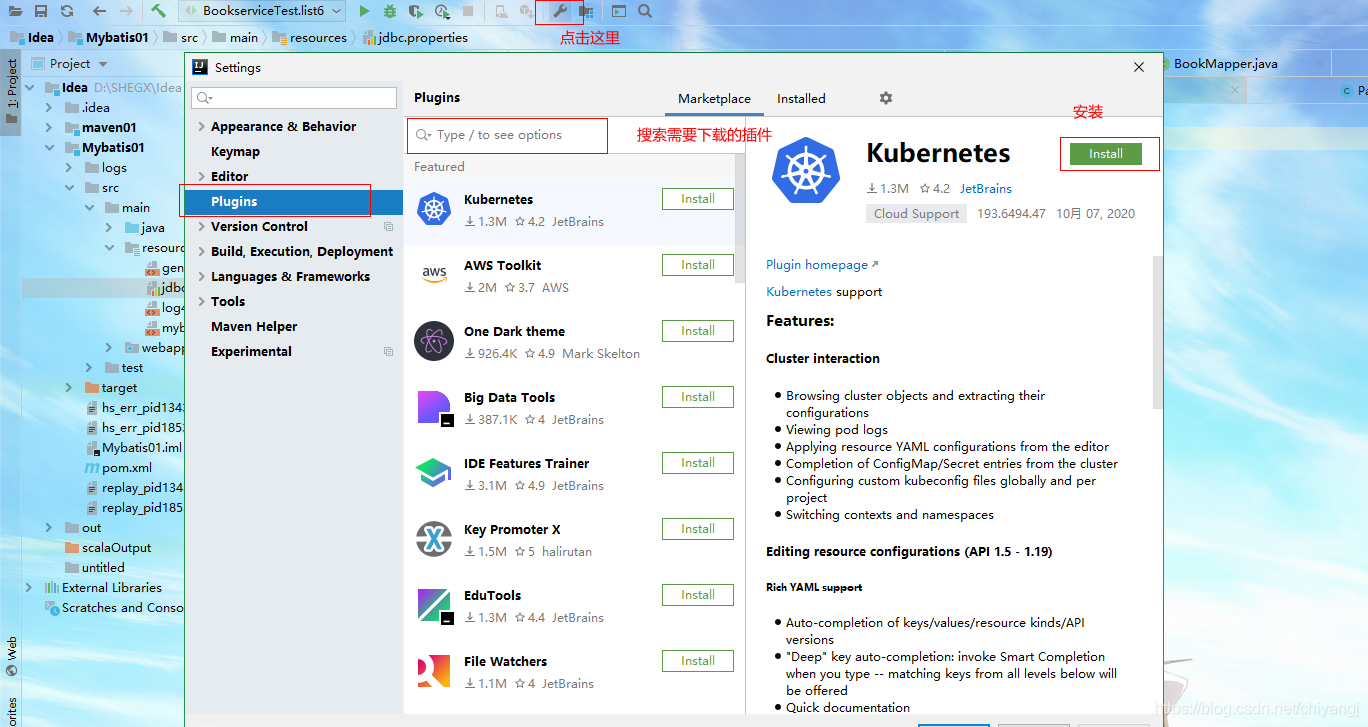This screenshot has height=727, width=1368.
Task: Build project with the hammer icon
Action: pyautogui.click(x=158, y=11)
